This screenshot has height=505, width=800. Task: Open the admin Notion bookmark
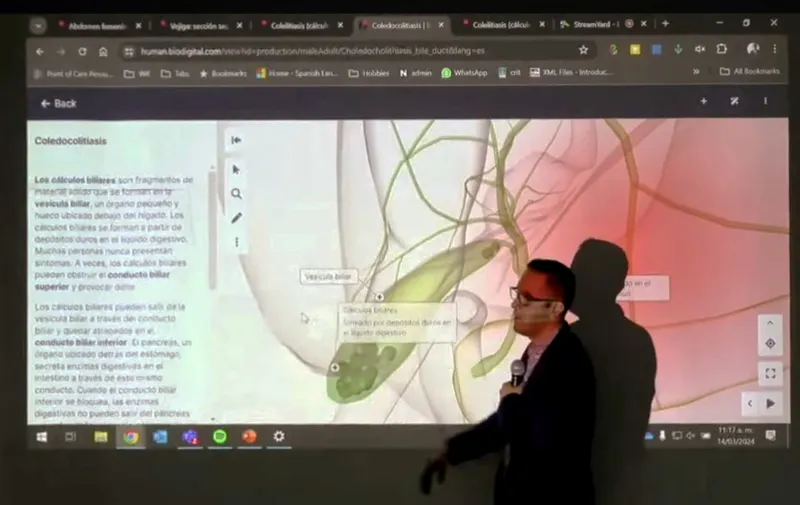point(415,73)
